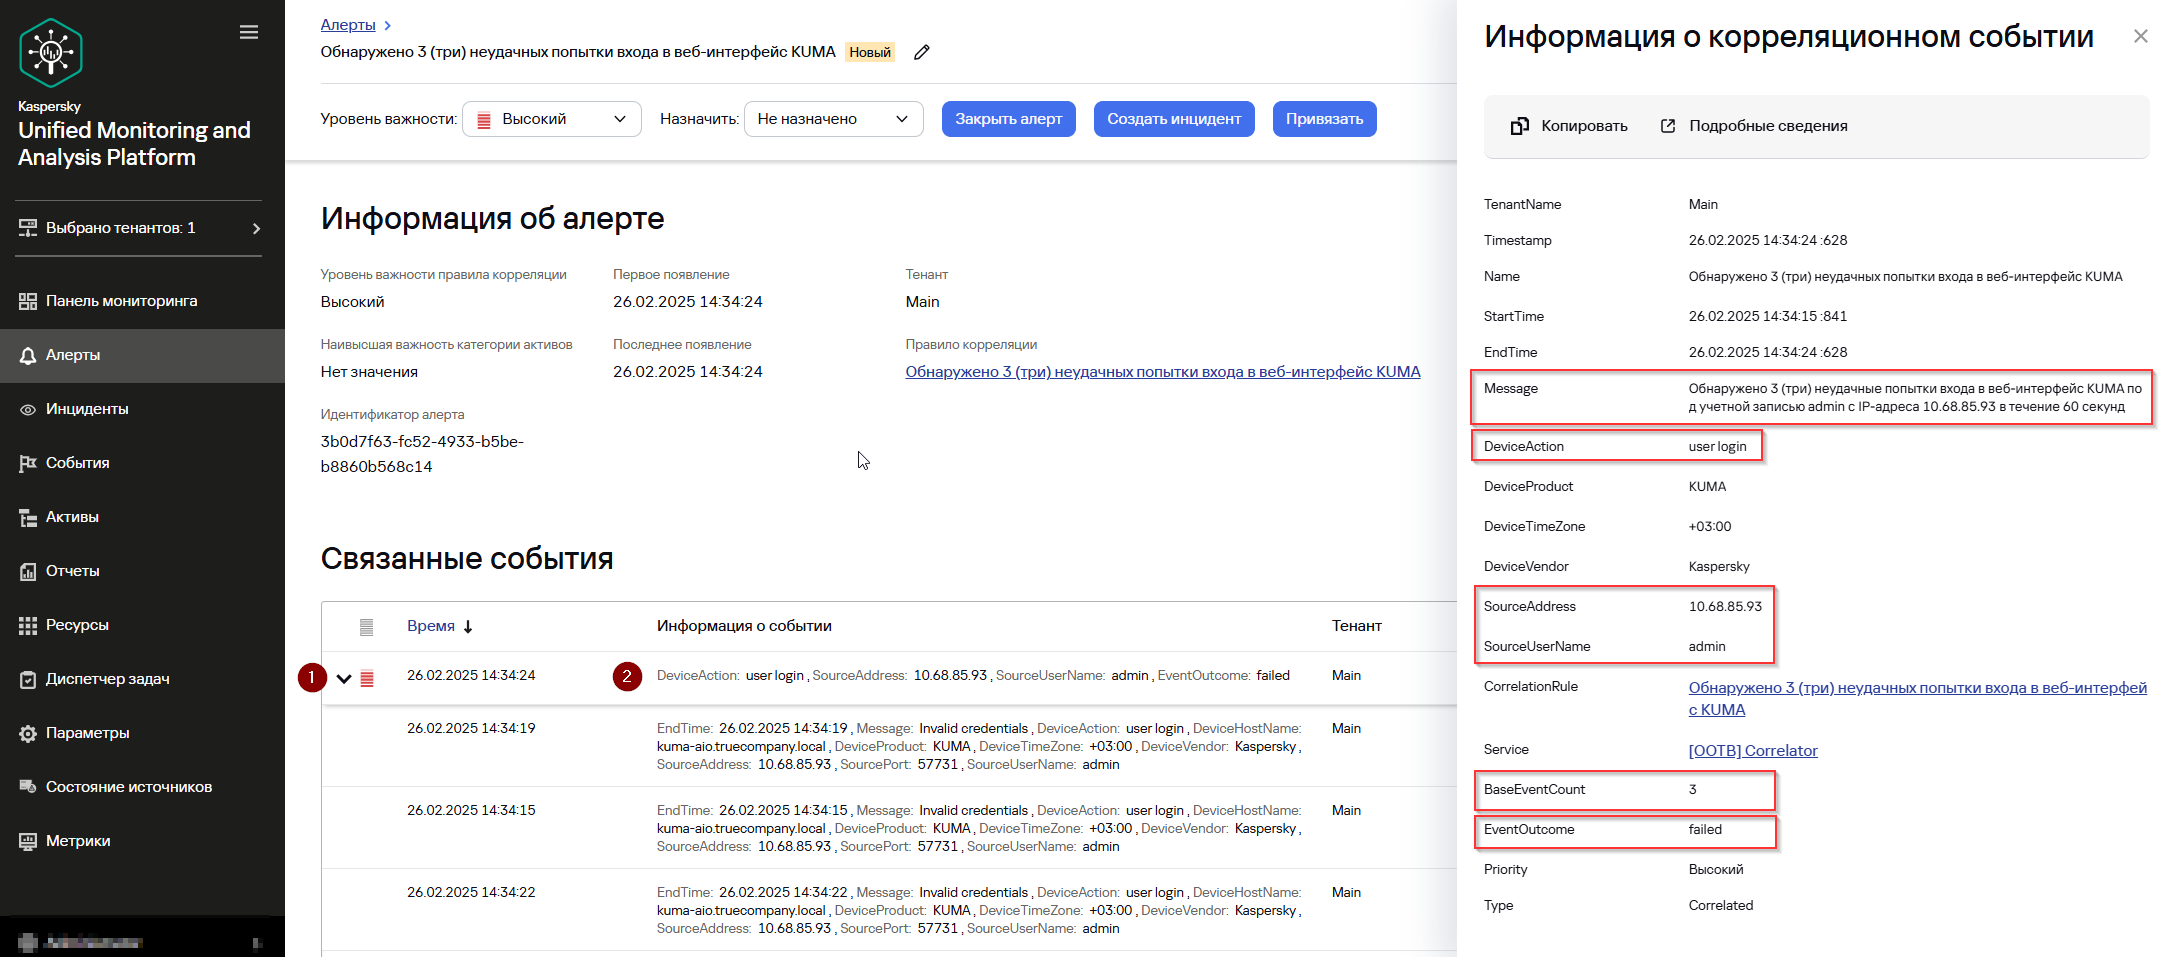Click the Timestamp value in event panel
The width and height of the screenshot is (2169, 957).
point(1768,241)
